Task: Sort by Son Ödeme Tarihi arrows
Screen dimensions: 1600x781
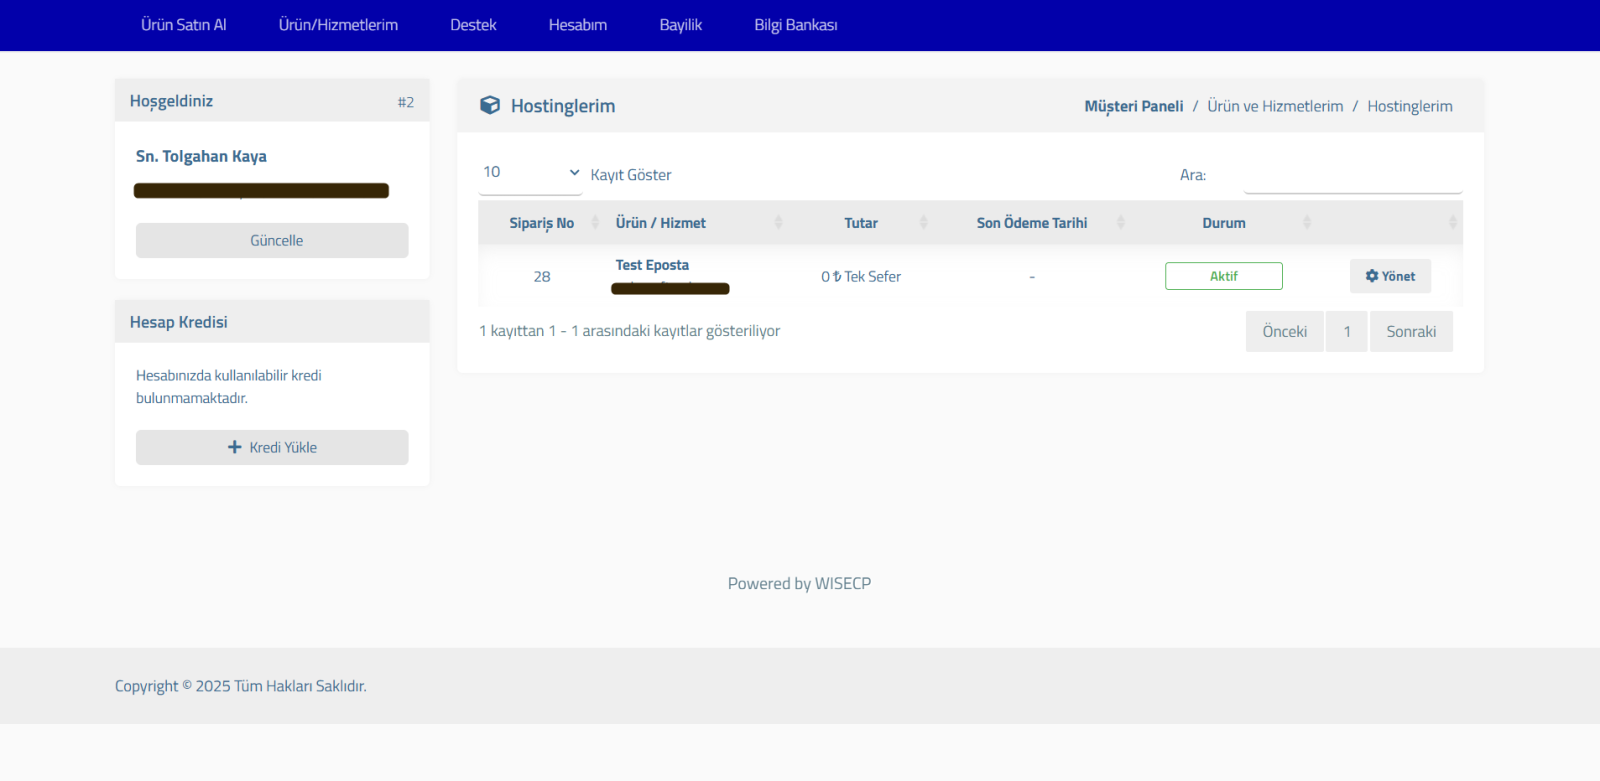Action: (1120, 223)
